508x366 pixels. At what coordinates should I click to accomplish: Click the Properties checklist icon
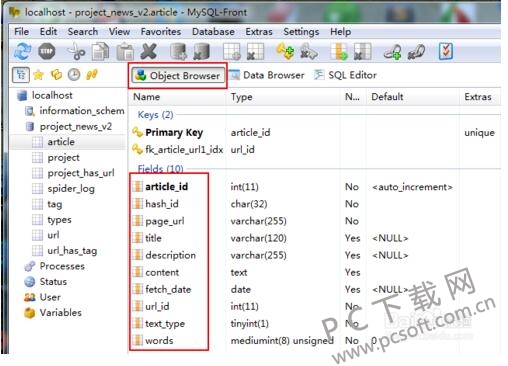(446, 52)
